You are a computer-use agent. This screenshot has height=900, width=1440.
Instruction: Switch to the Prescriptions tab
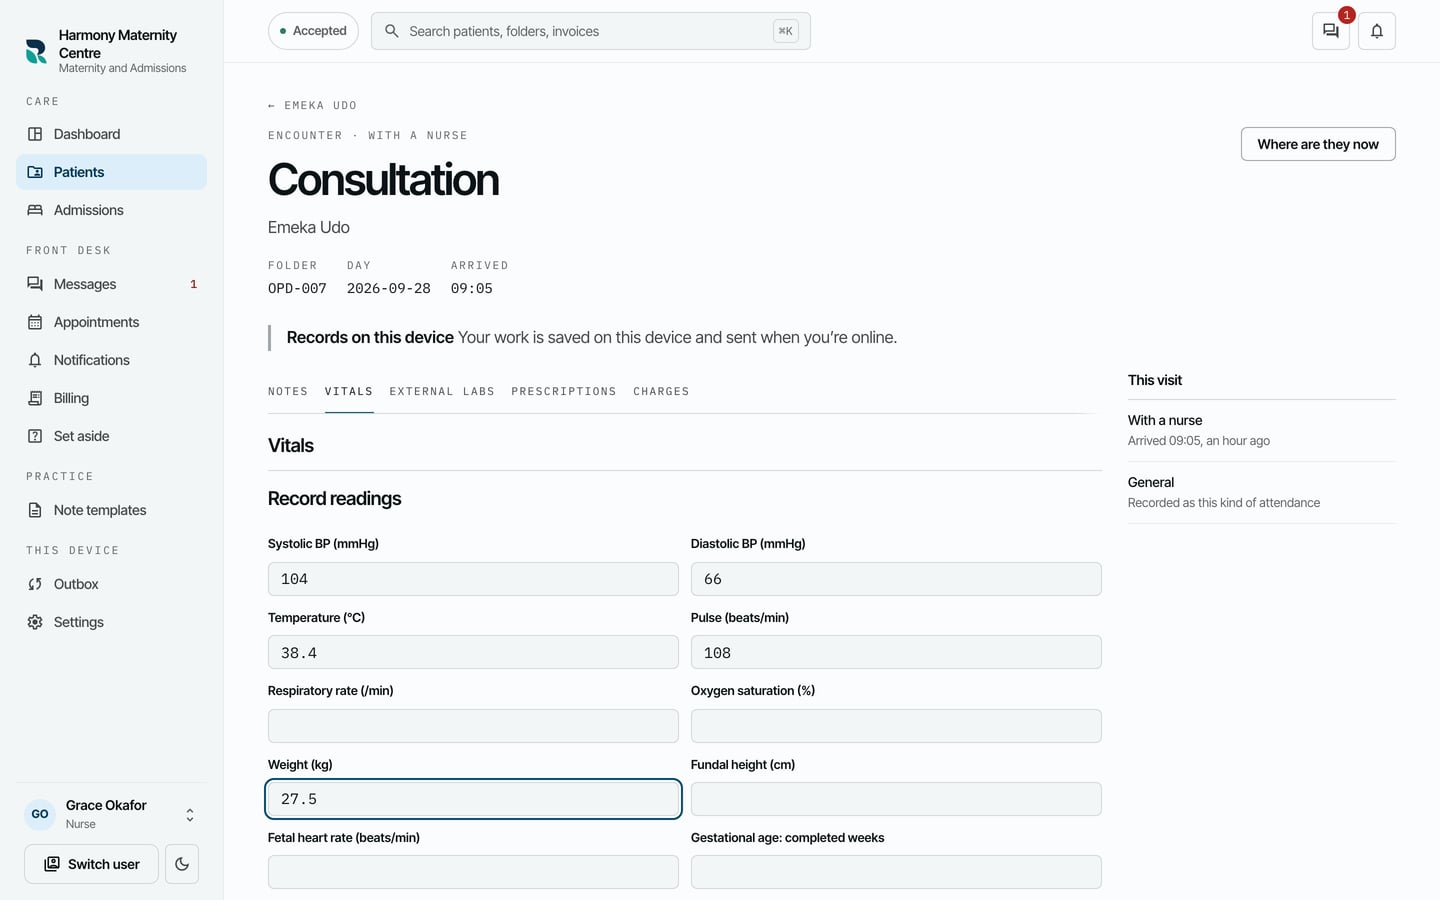(x=564, y=391)
